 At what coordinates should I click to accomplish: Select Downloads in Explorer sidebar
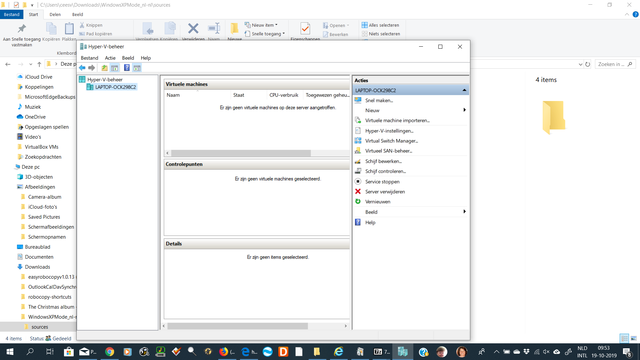click(x=37, y=267)
